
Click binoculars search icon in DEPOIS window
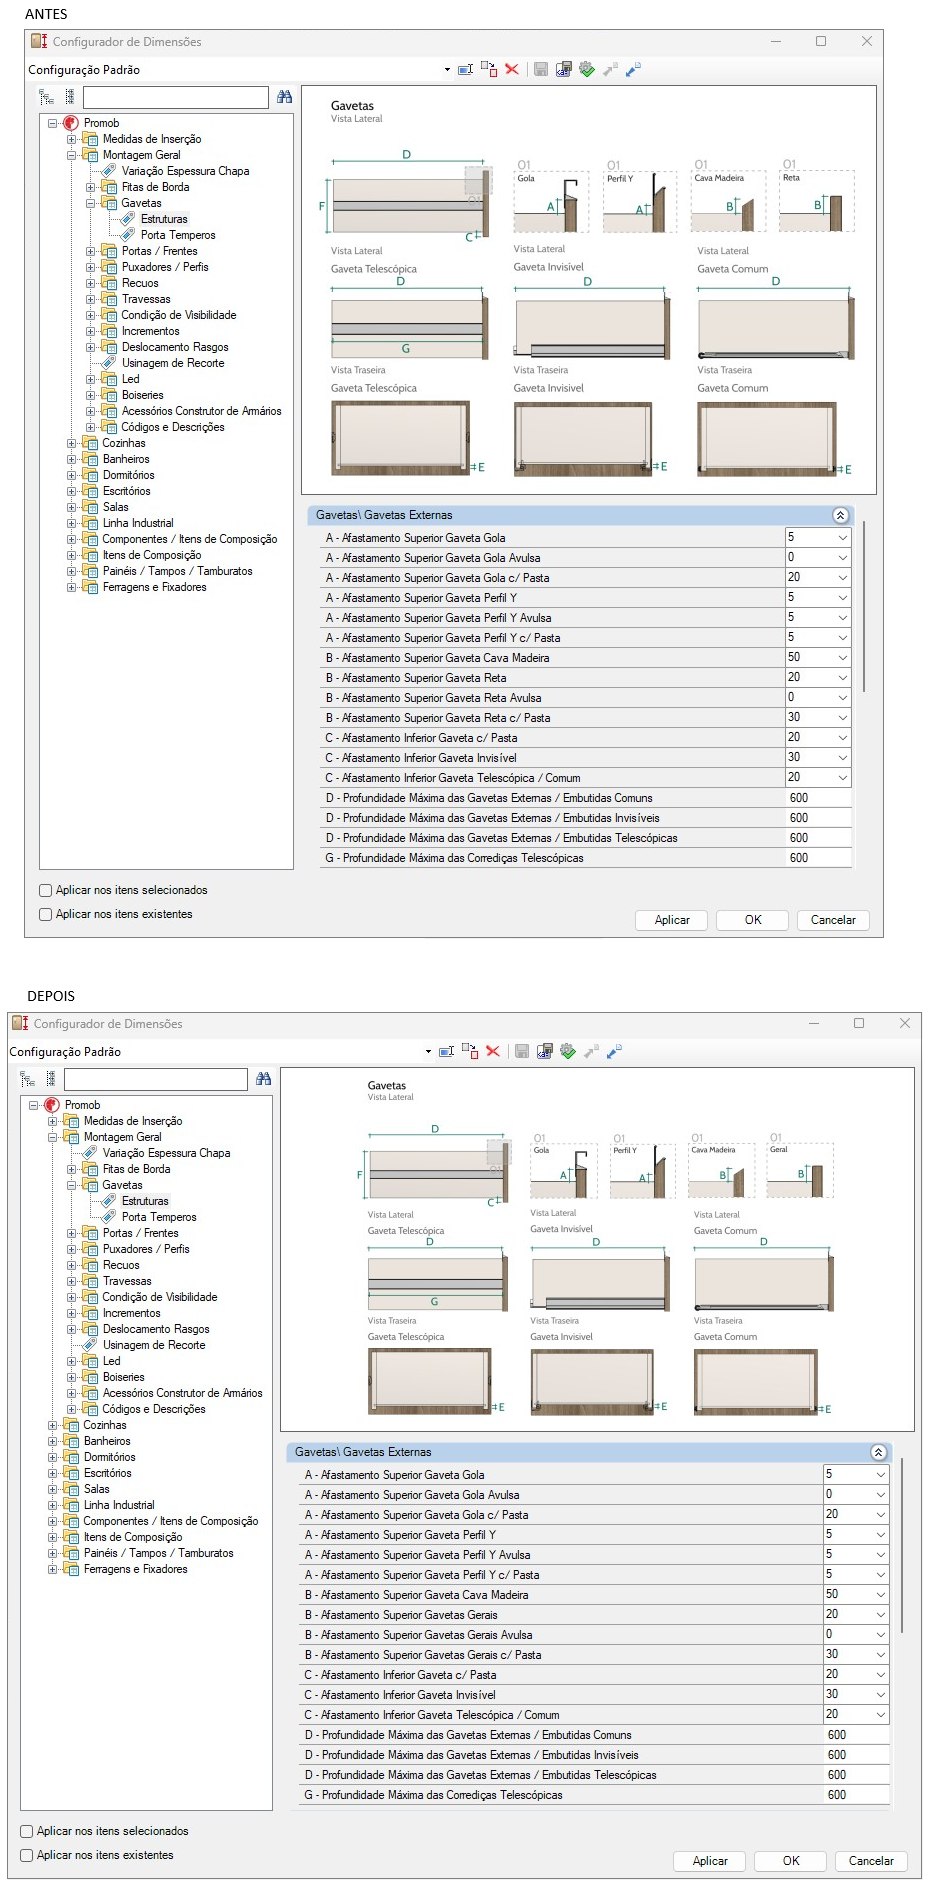click(264, 1079)
